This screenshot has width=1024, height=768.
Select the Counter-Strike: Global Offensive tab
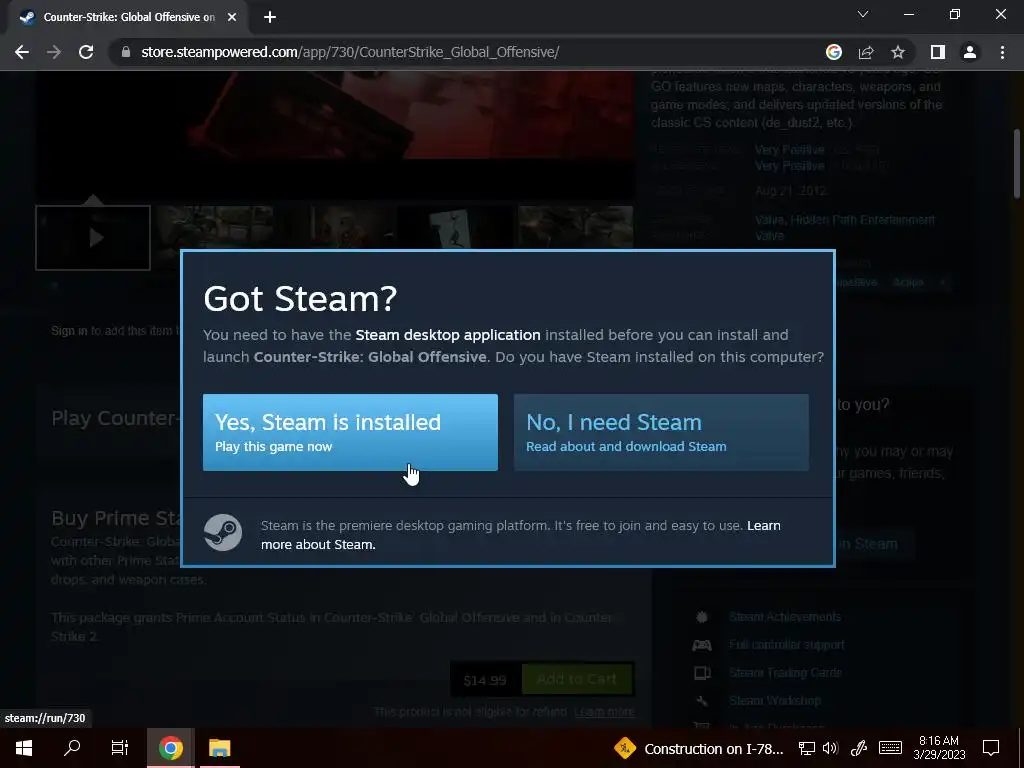tap(129, 17)
